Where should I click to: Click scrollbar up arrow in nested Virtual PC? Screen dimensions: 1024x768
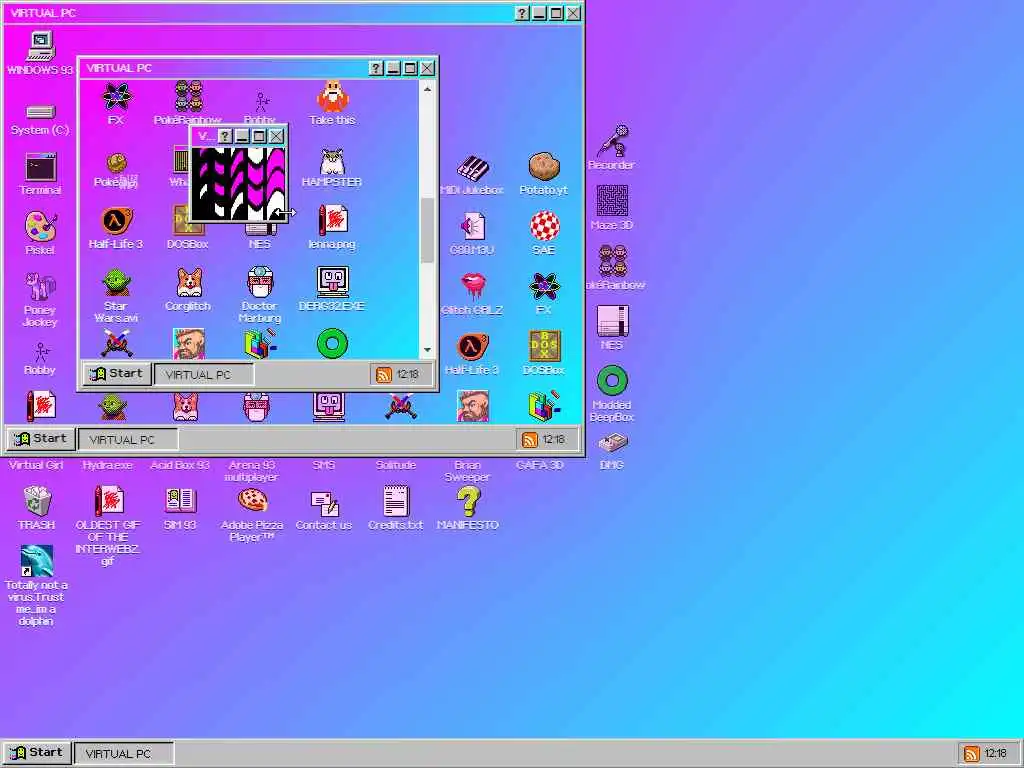click(x=427, y=89)
